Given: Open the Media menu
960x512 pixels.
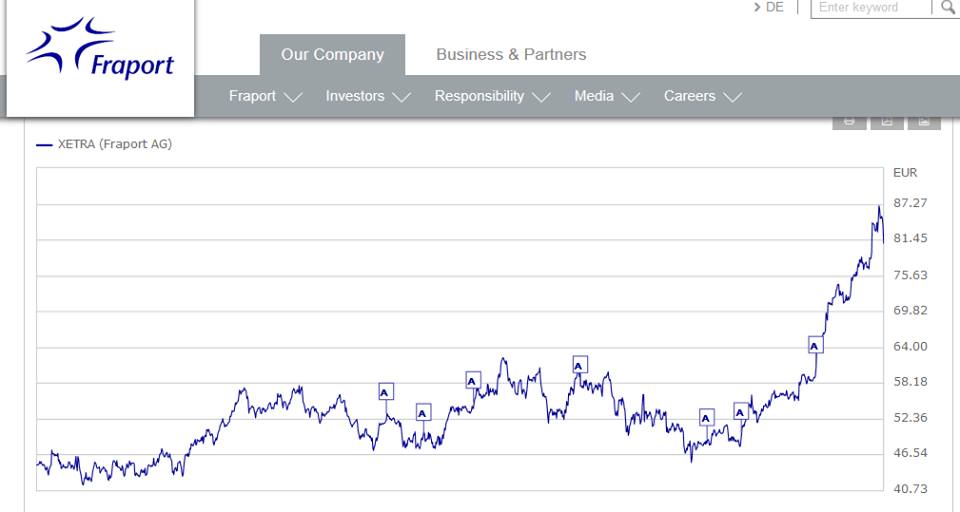Looking at the screenshot, I should point(606,97).
